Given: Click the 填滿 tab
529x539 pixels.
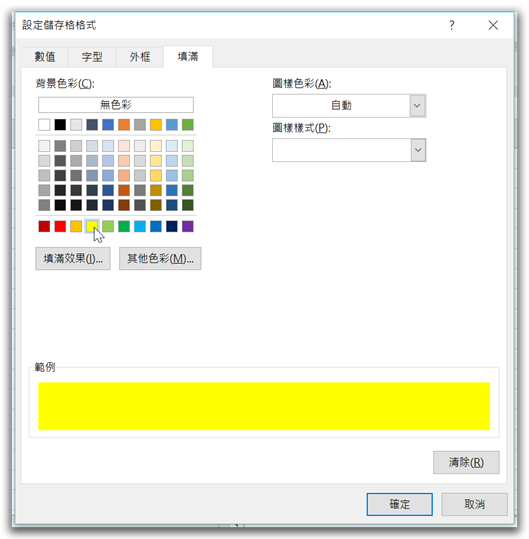Looking at the screenshot, I should tap(188, 56).
